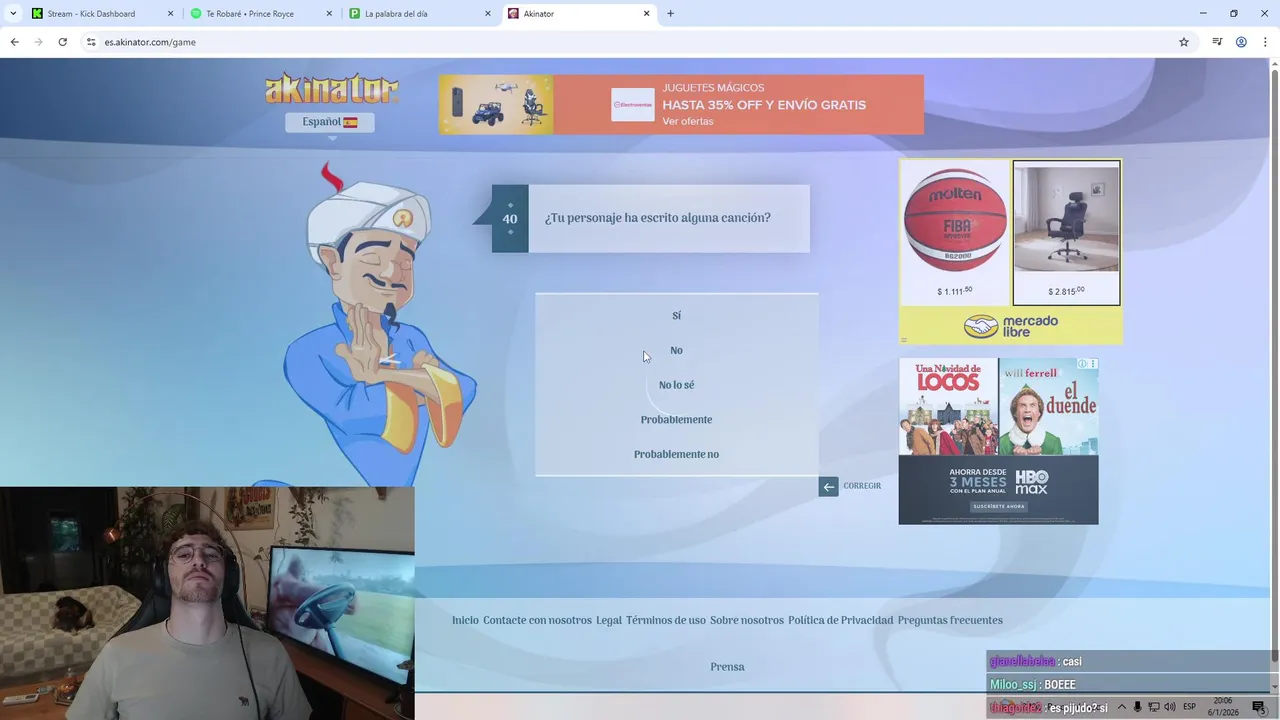The width and height of the screenshot is (1280, 720).
Task: Answer "Sí" to the song question
Action: point(676,316)
